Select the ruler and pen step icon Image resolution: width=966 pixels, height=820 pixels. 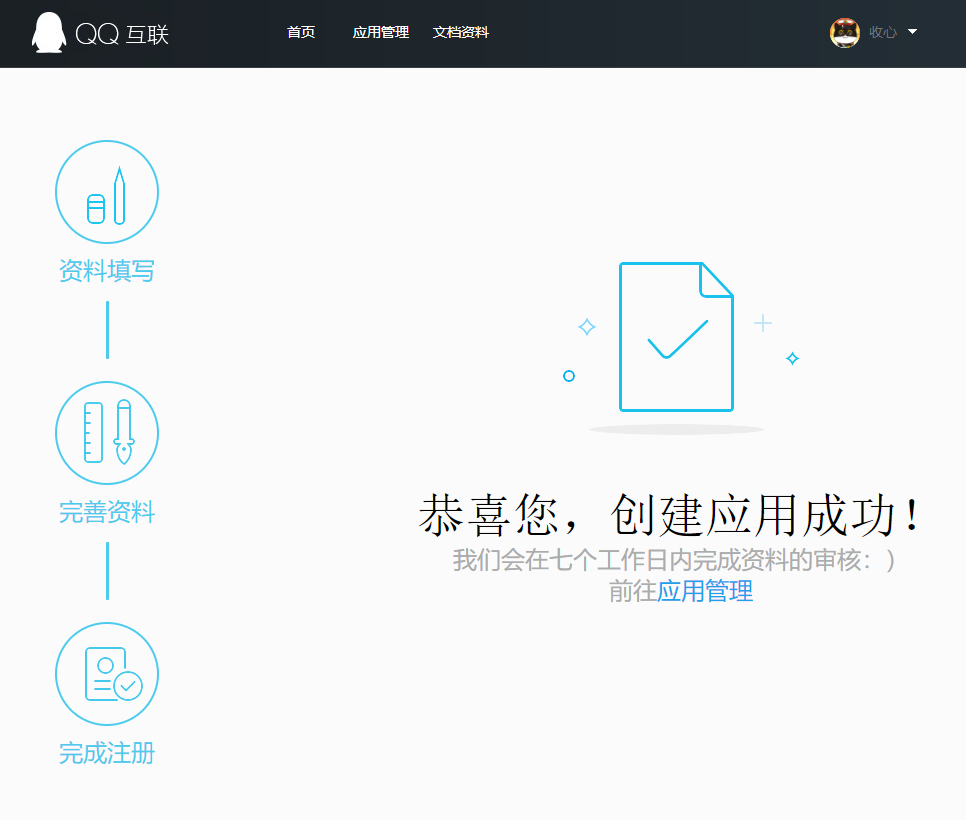tap(107, 433)
